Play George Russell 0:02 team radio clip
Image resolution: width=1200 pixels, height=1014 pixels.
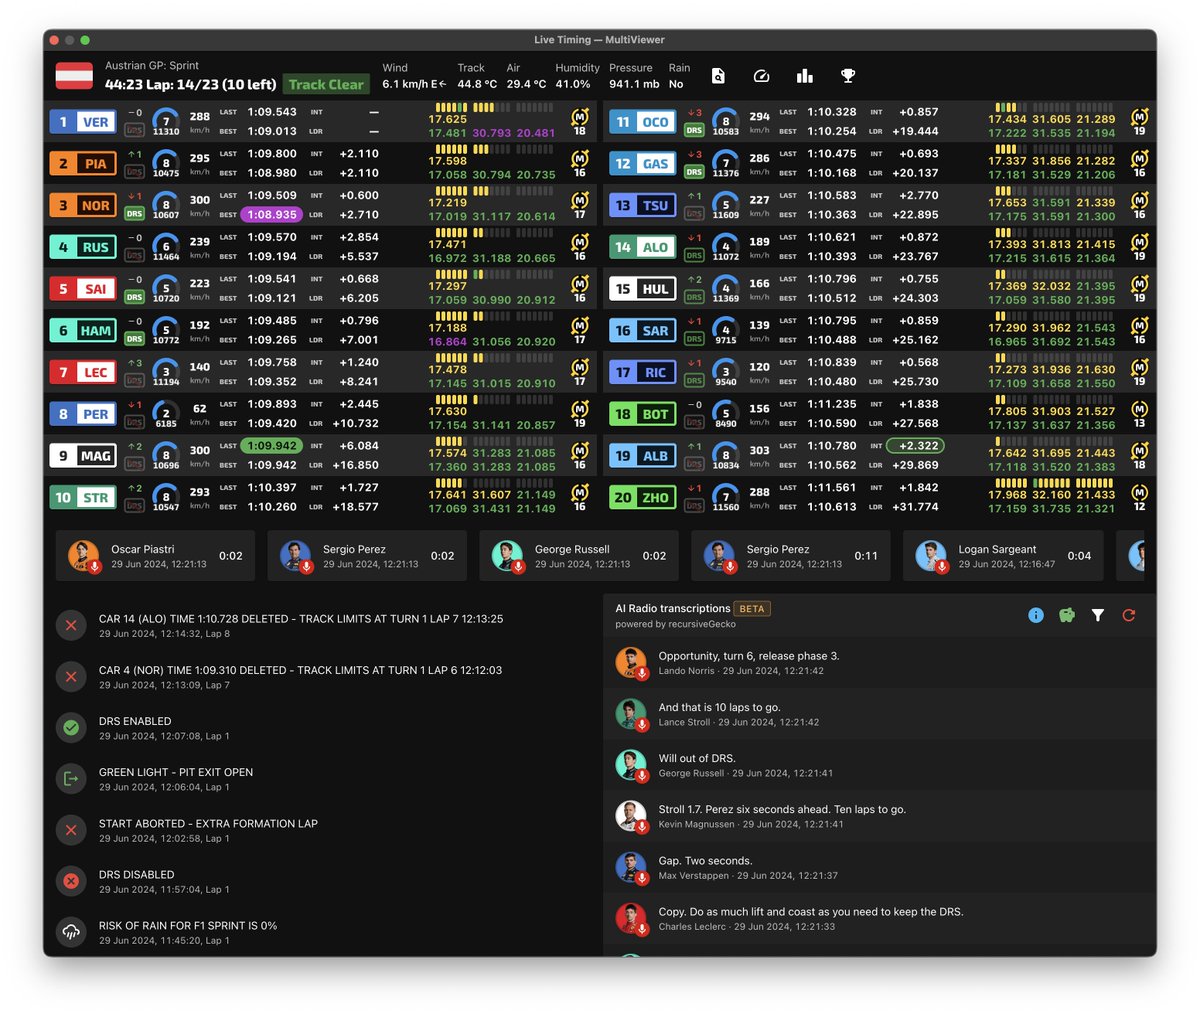tap(579, 556)
